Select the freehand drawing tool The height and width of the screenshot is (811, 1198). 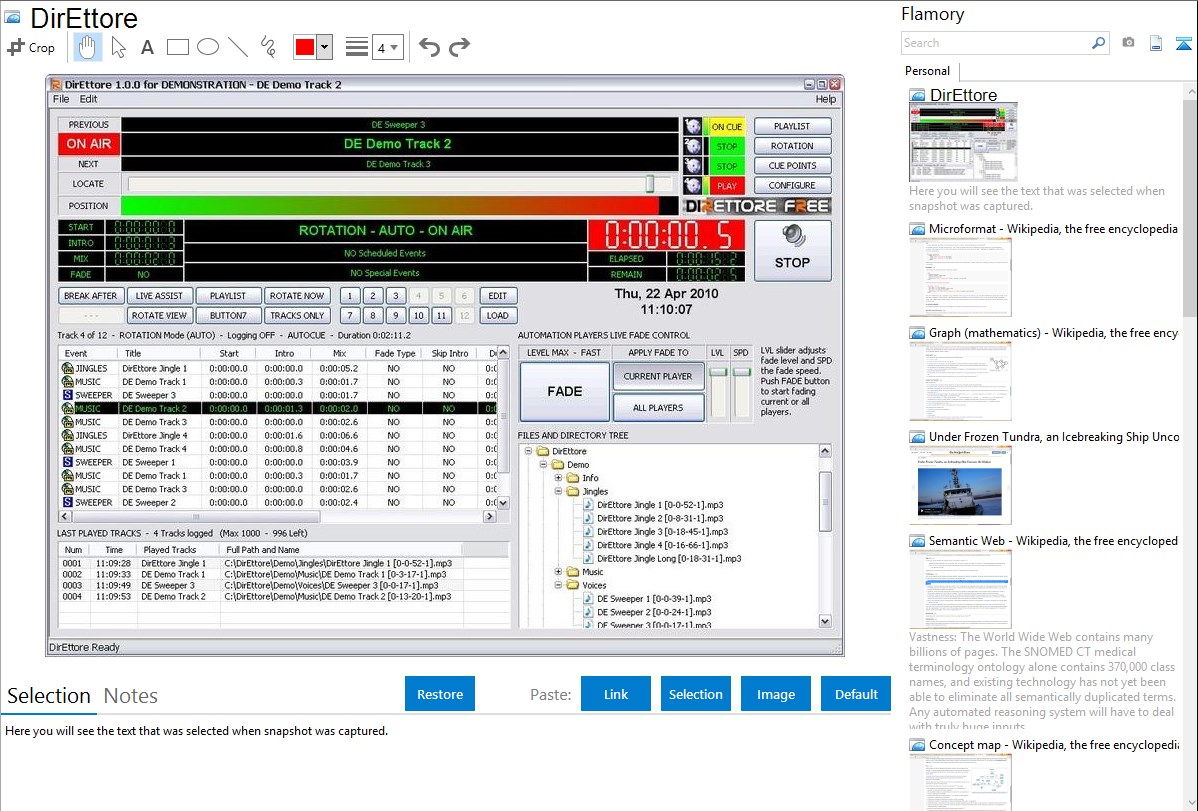[268, 47]
